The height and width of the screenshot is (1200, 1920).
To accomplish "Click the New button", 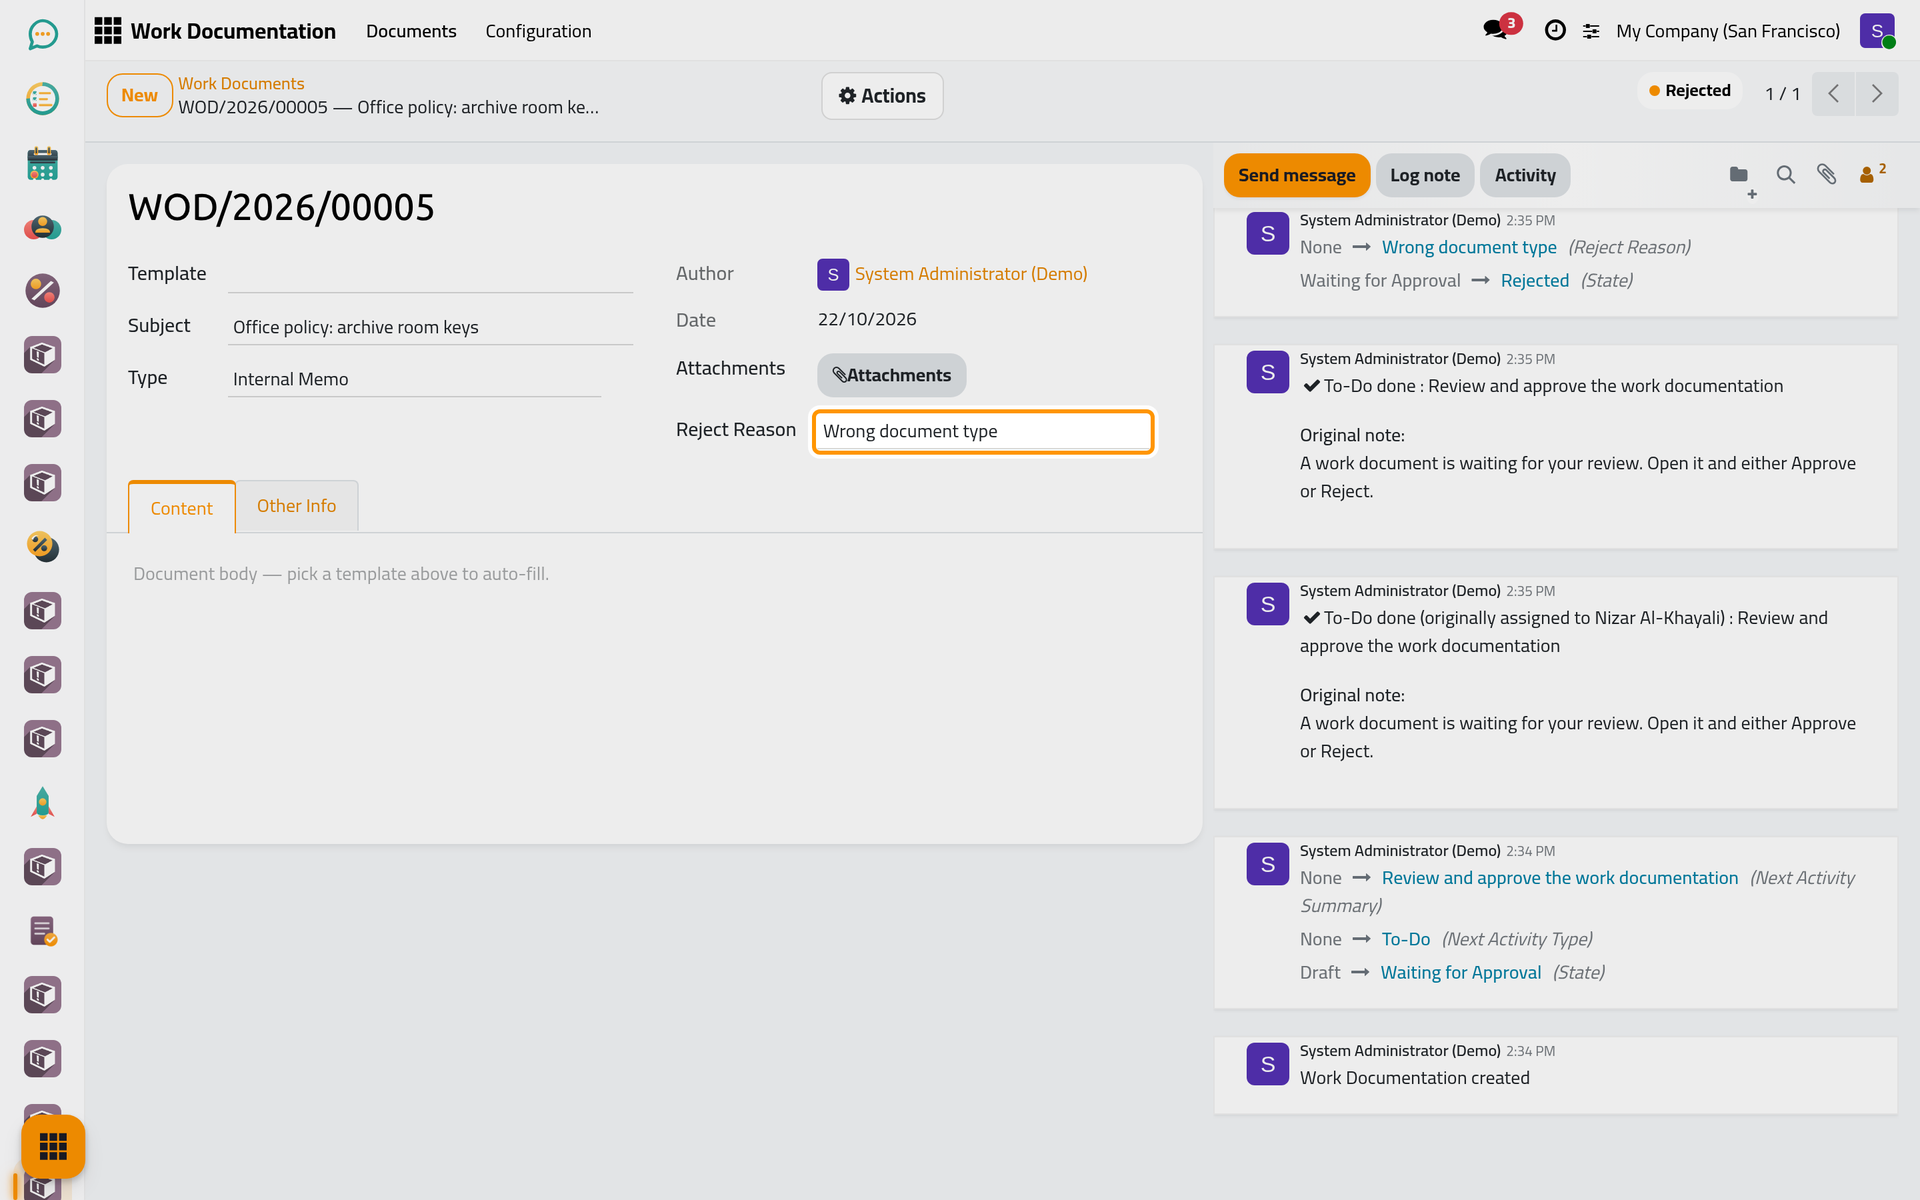I will pyautogui.click(x=140, y=96).
